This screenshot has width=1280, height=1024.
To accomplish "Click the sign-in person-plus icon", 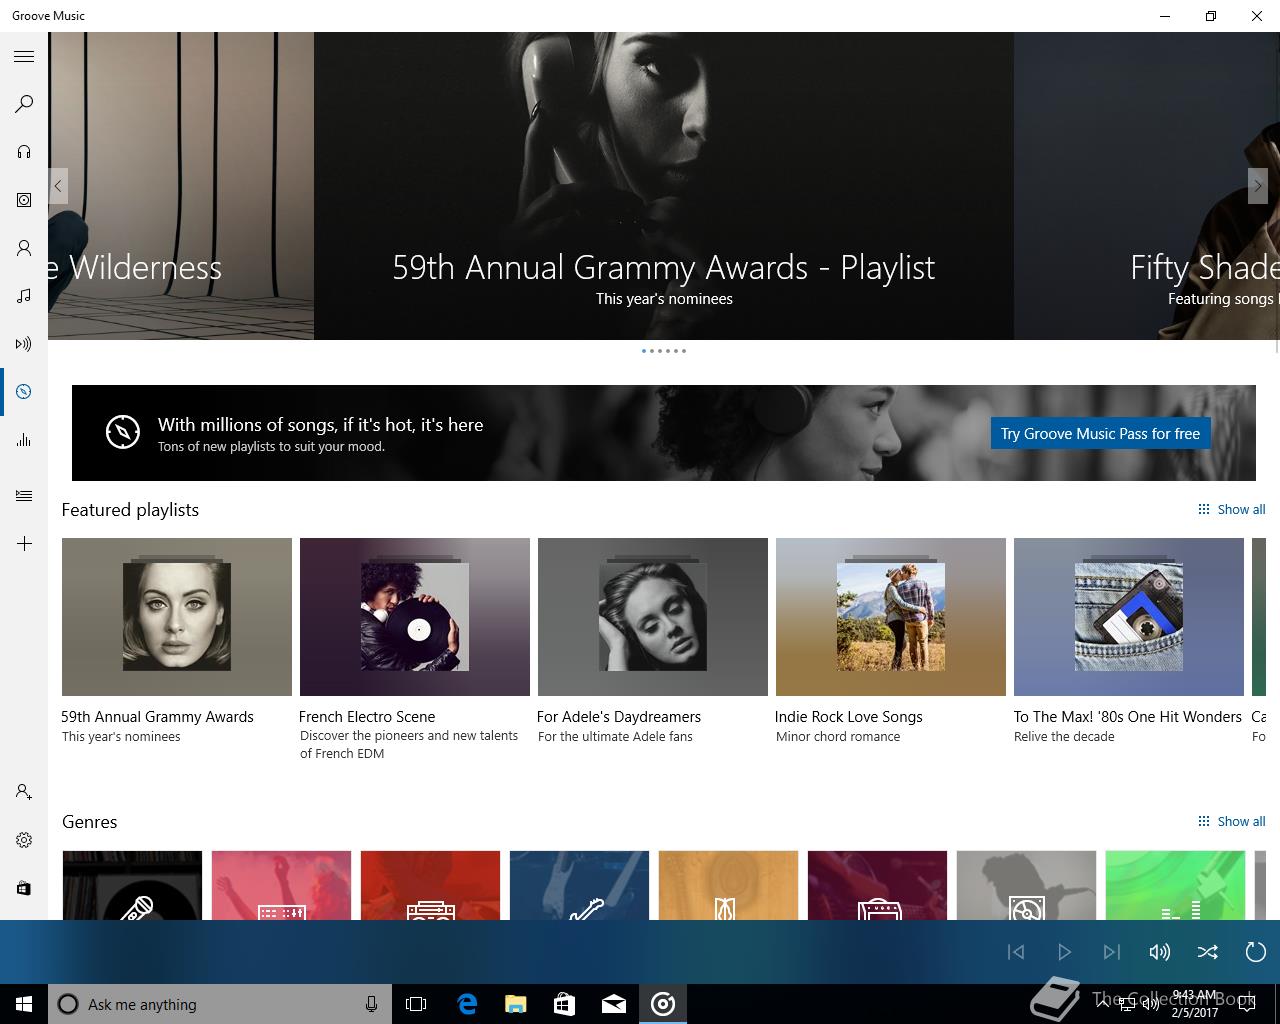I will pos(24,792).
